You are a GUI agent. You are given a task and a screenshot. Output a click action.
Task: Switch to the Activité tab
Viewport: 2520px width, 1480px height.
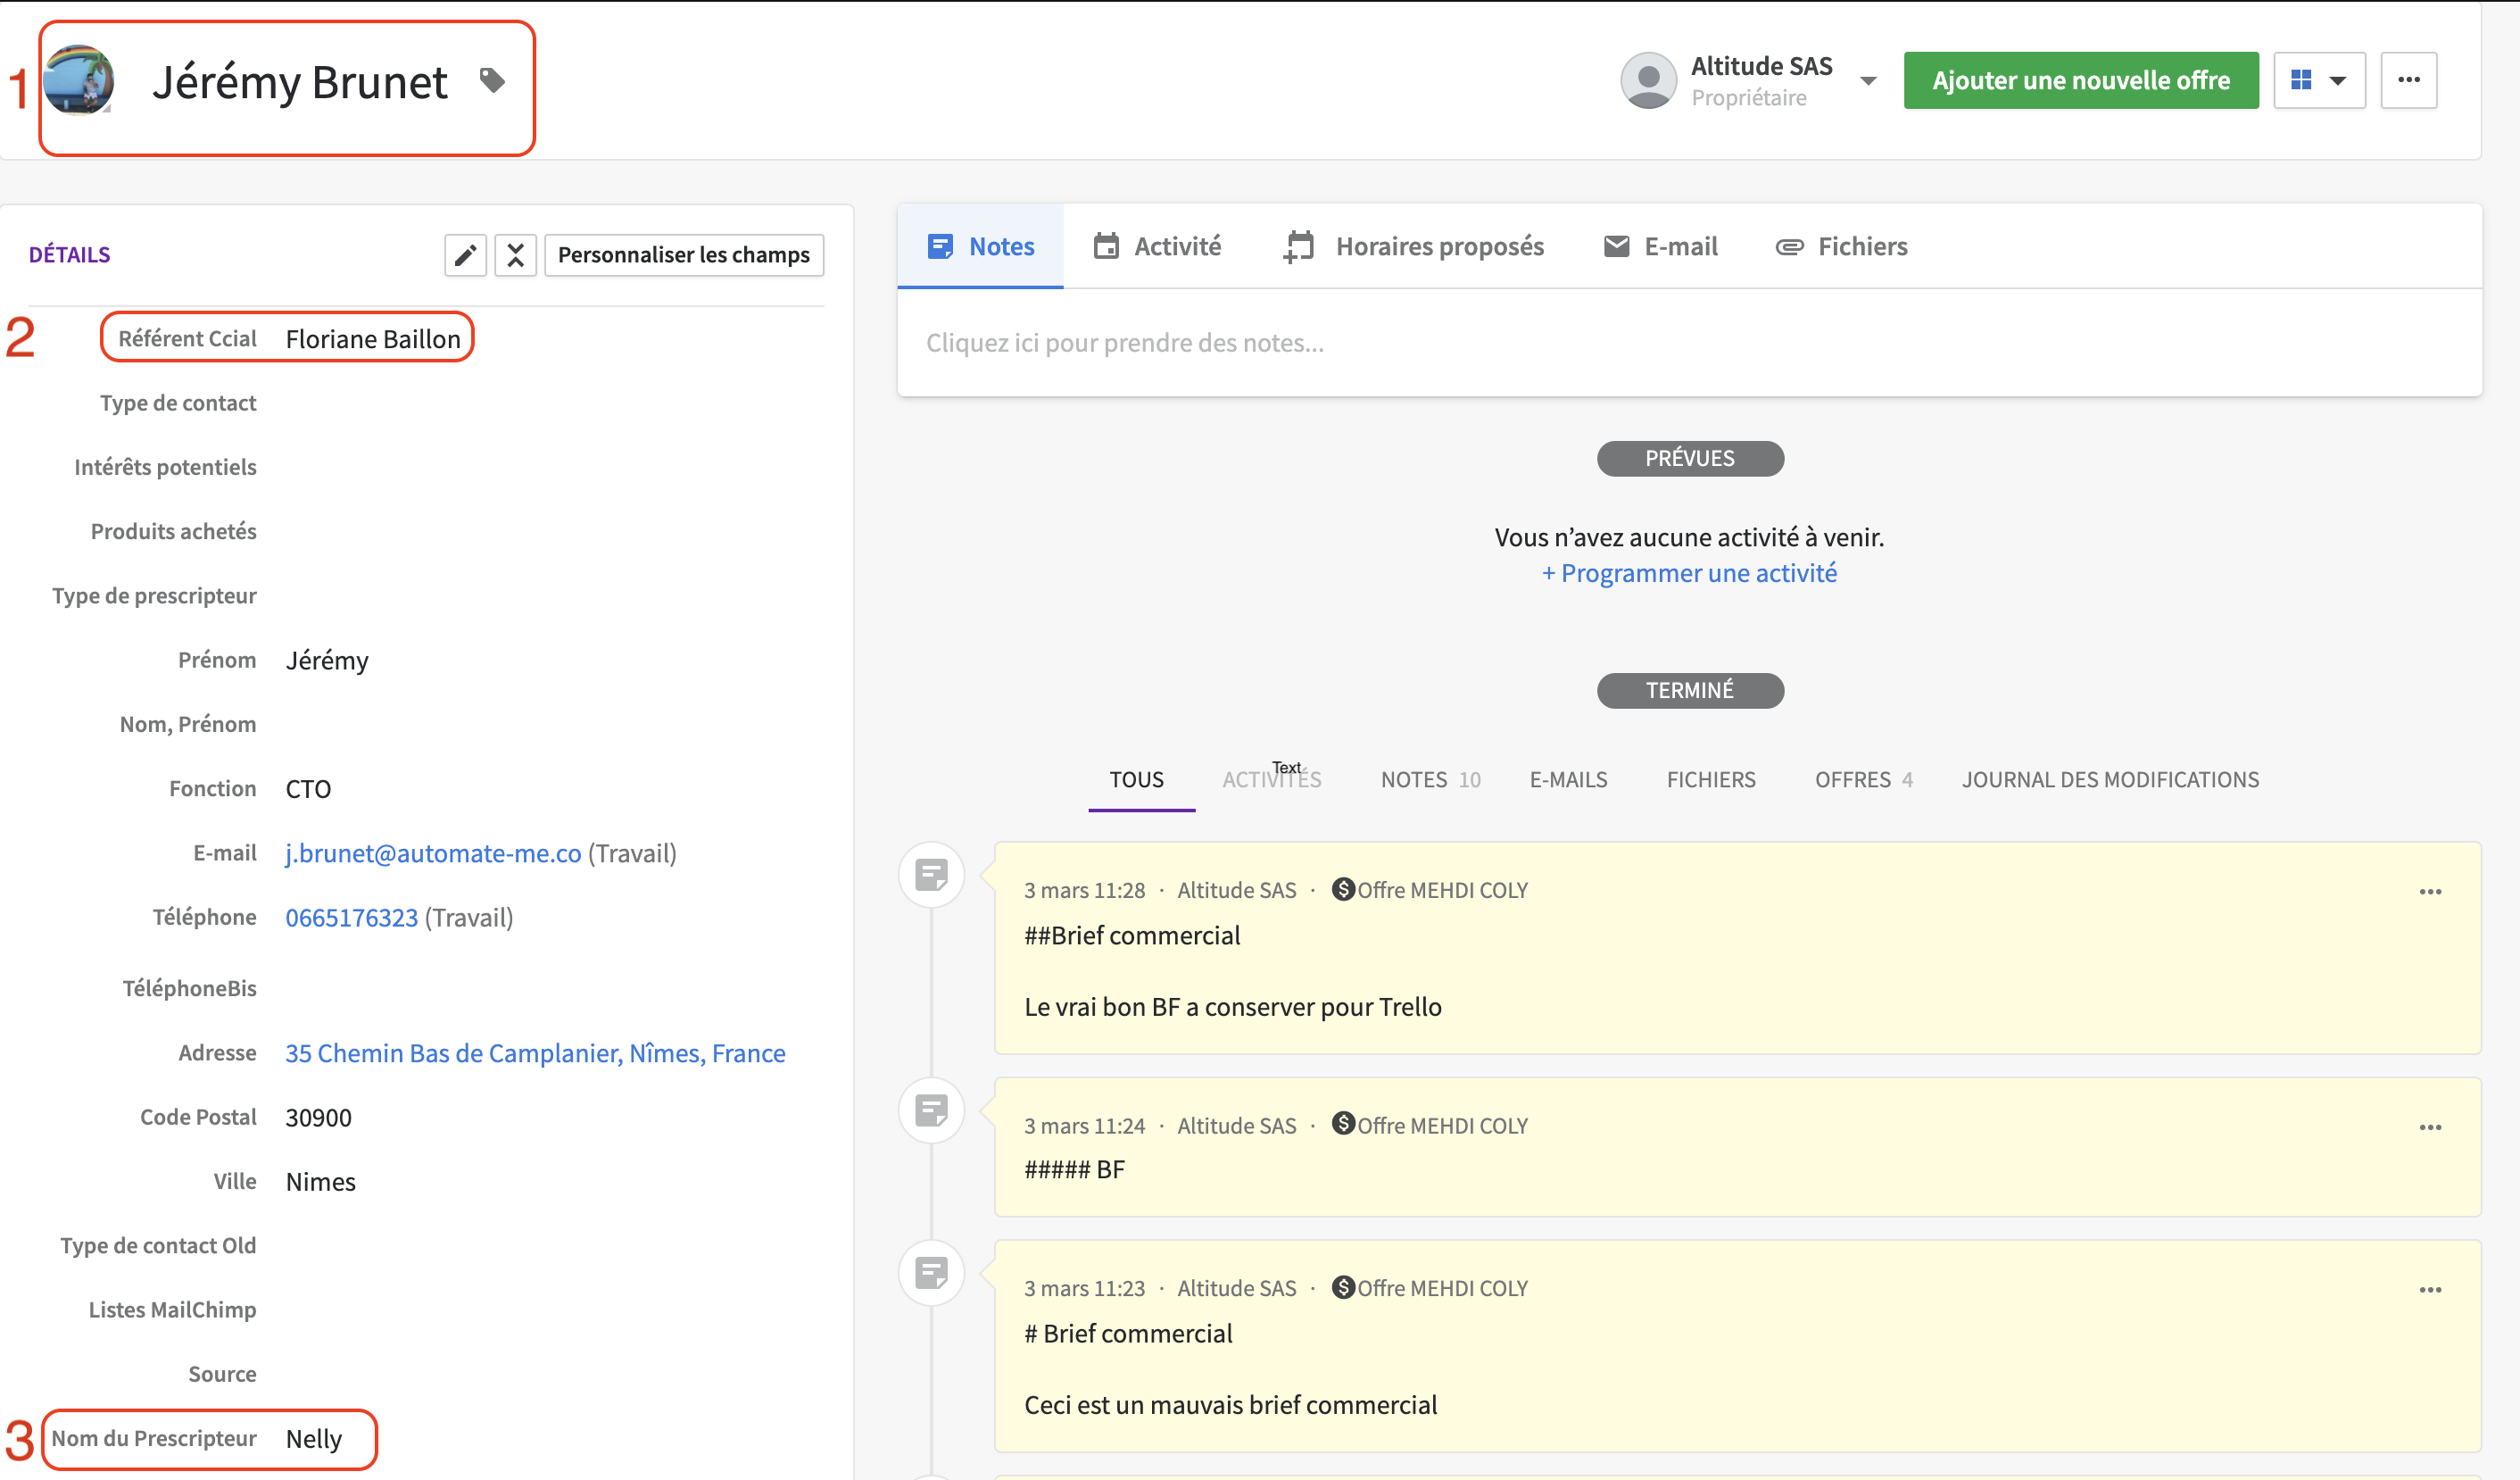tap(1157, 246)
